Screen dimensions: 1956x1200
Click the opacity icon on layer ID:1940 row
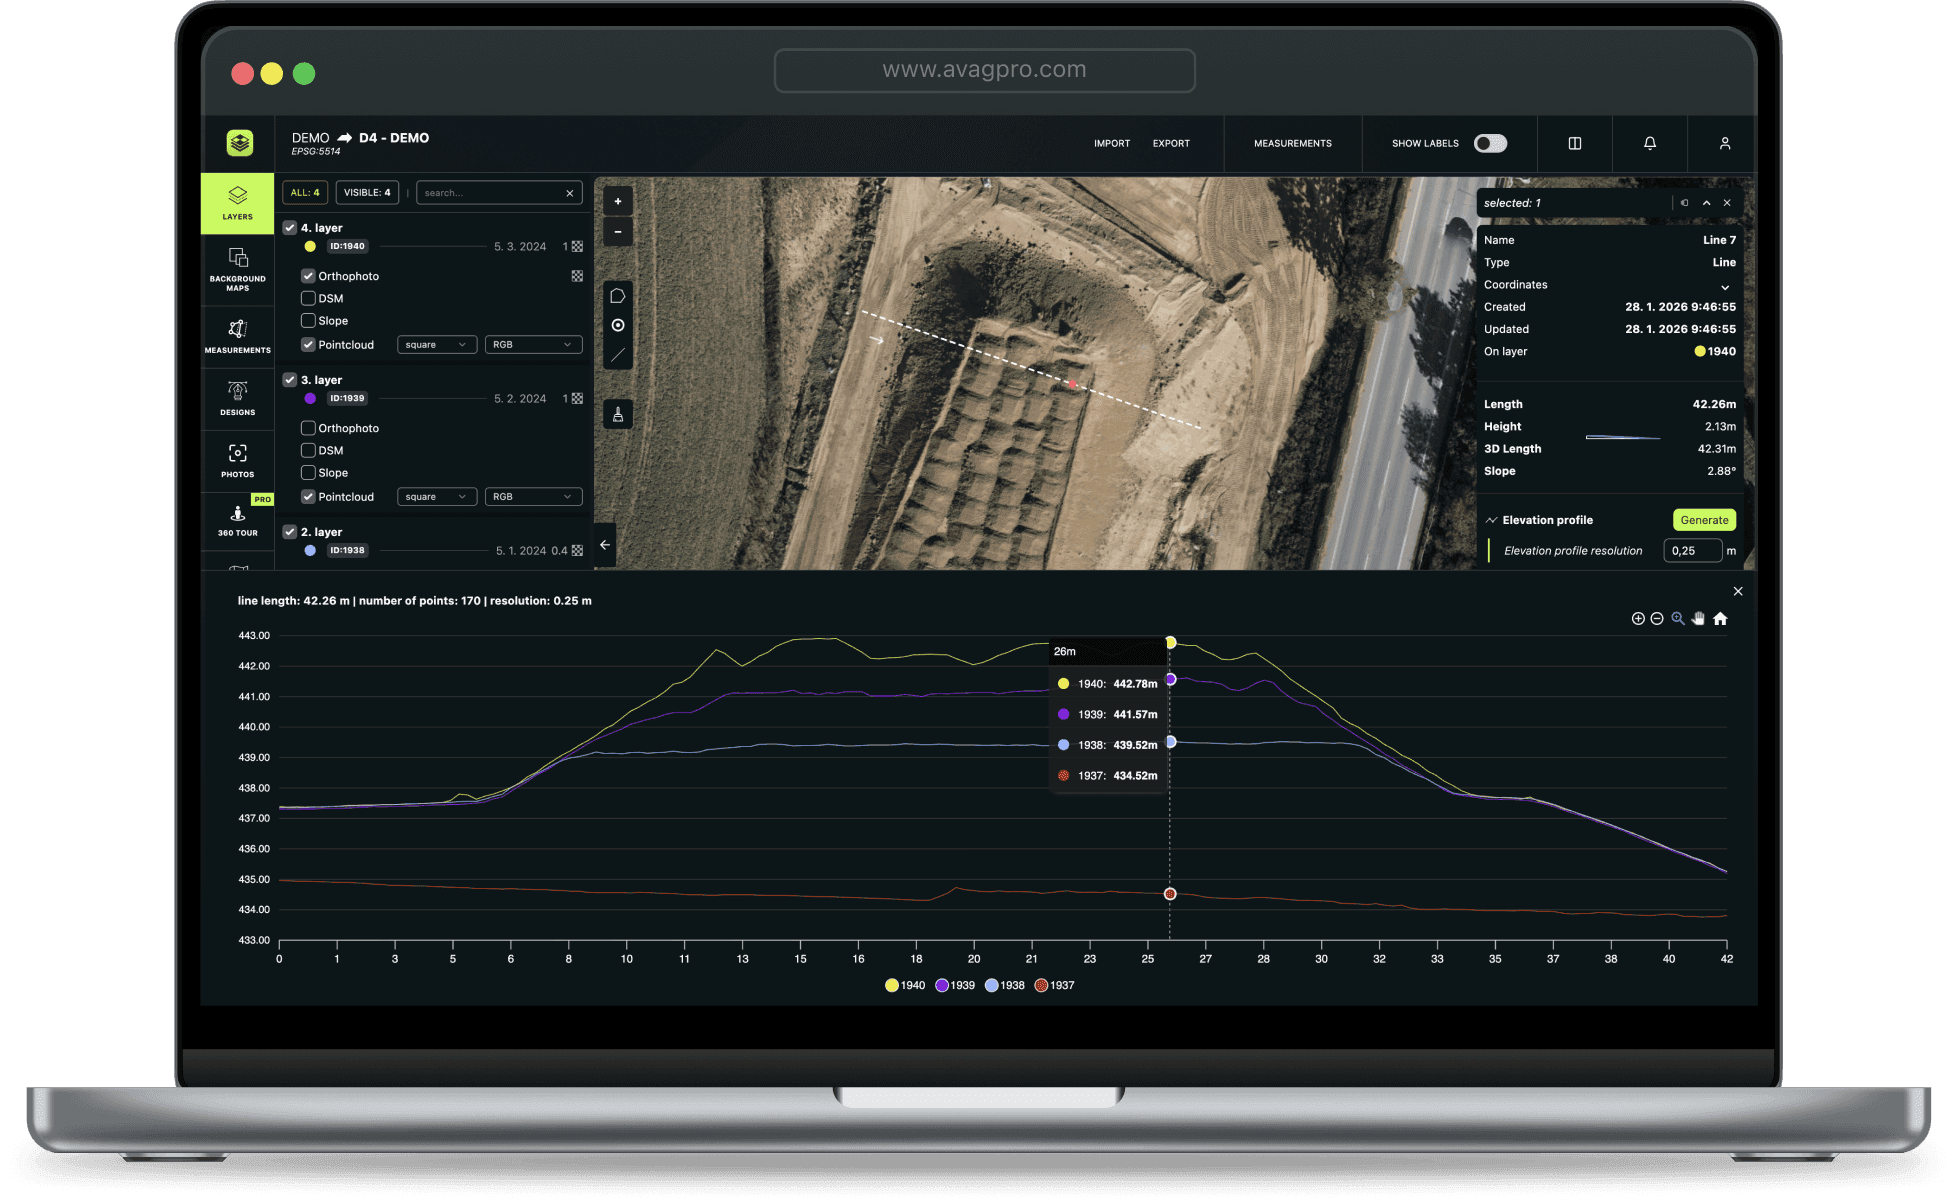(x=577, y=246)
